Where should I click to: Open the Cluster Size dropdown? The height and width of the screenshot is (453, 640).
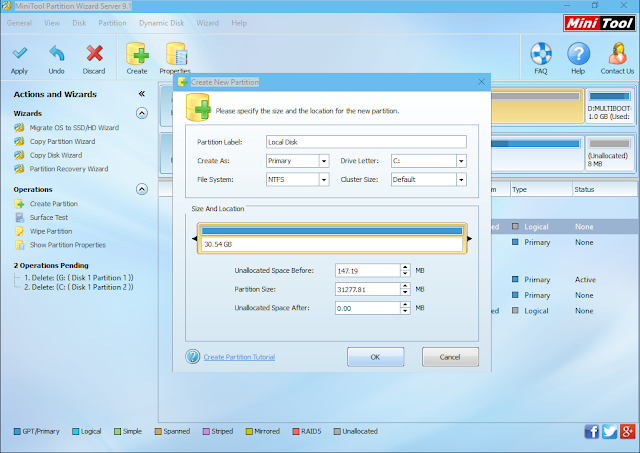461,180
